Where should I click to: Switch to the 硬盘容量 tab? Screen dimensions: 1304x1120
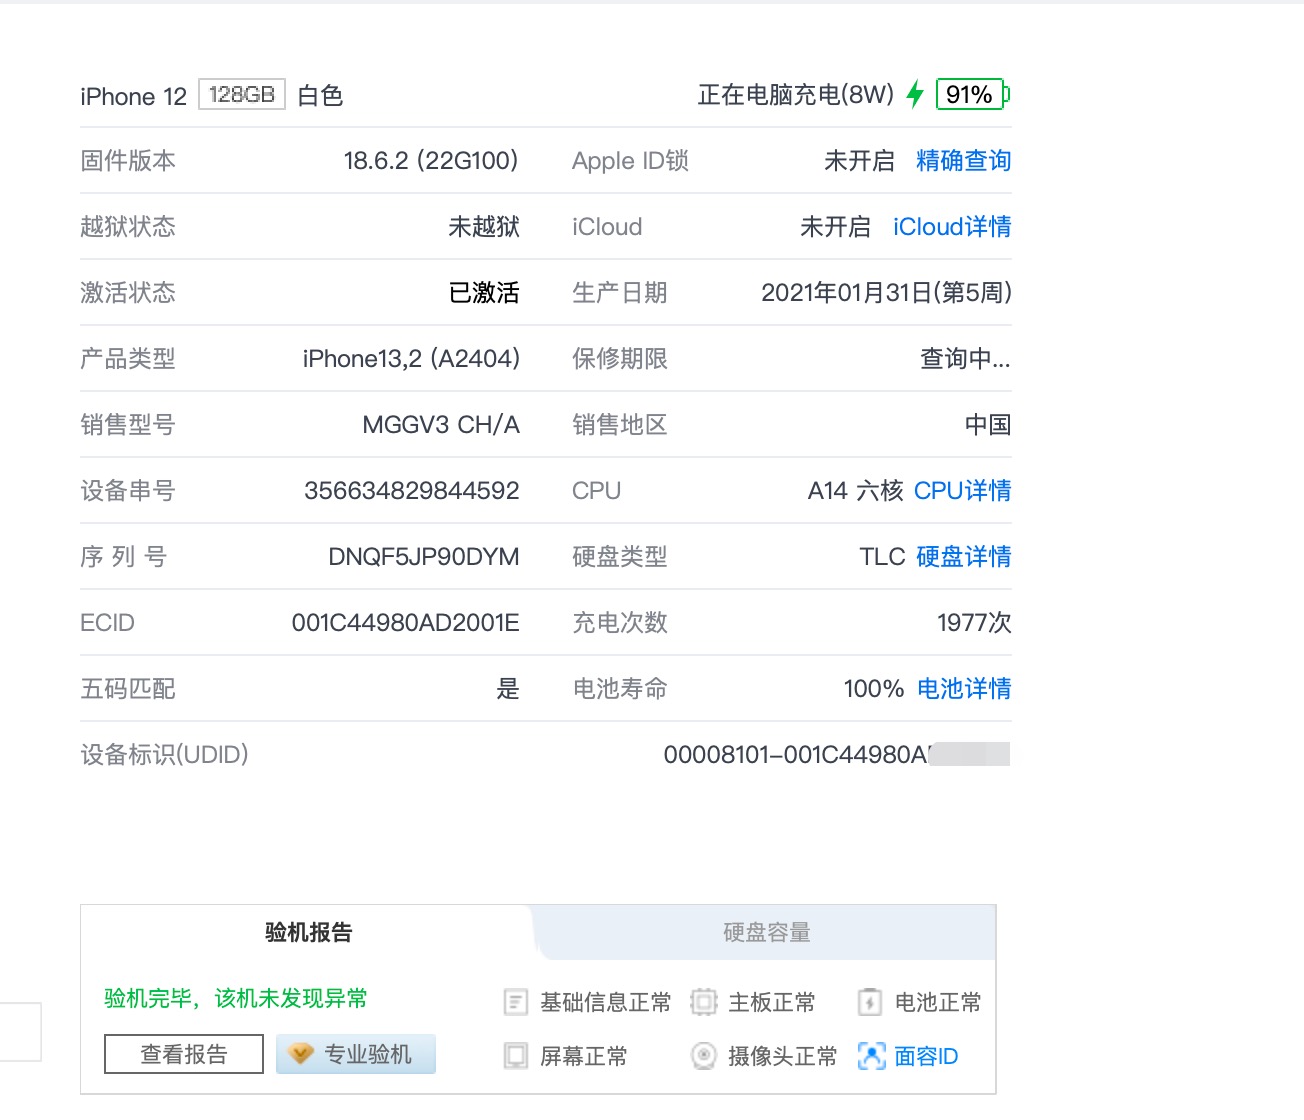click(x=766, y=933)
